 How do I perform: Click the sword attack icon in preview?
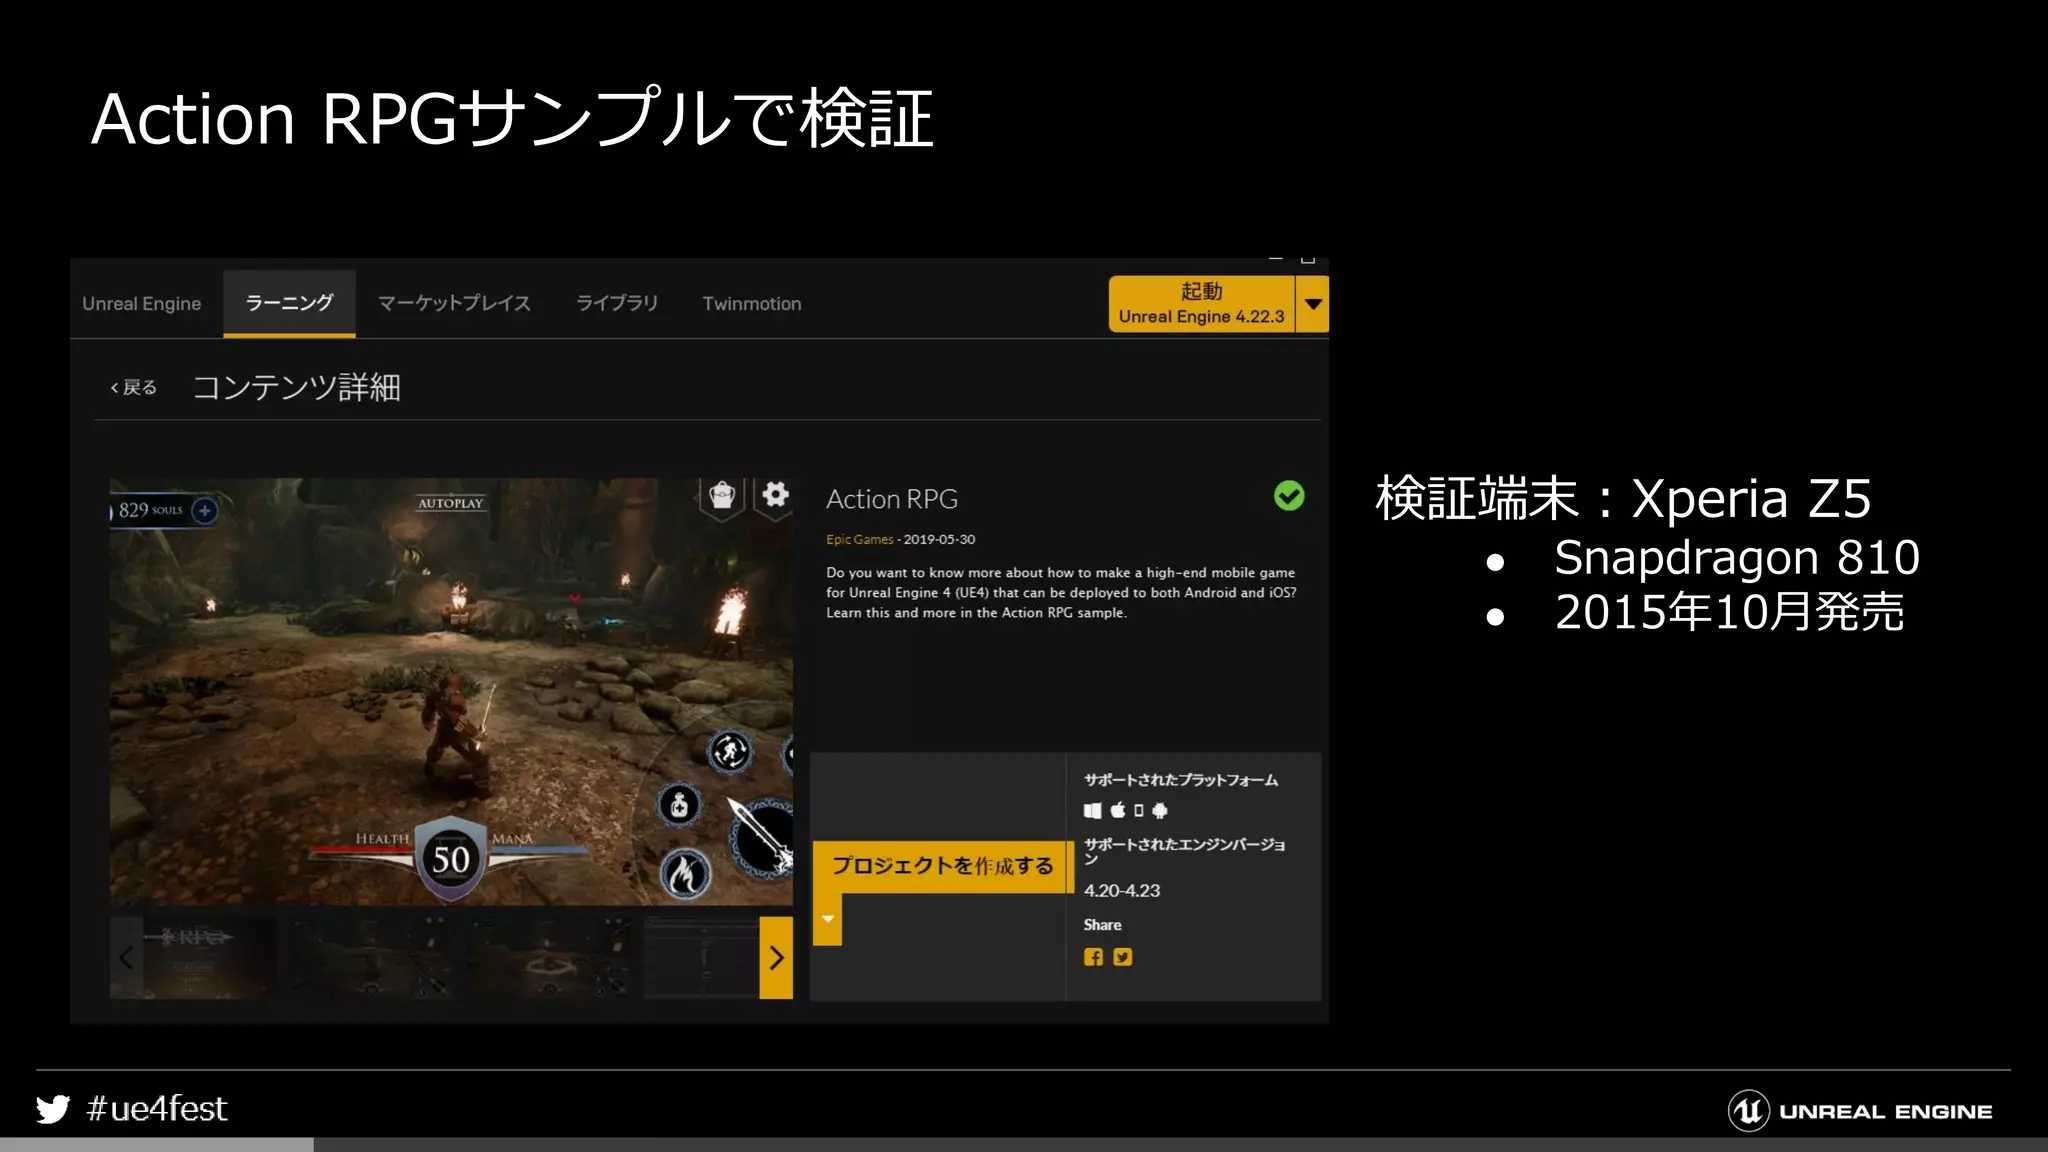tap(762, 839)
